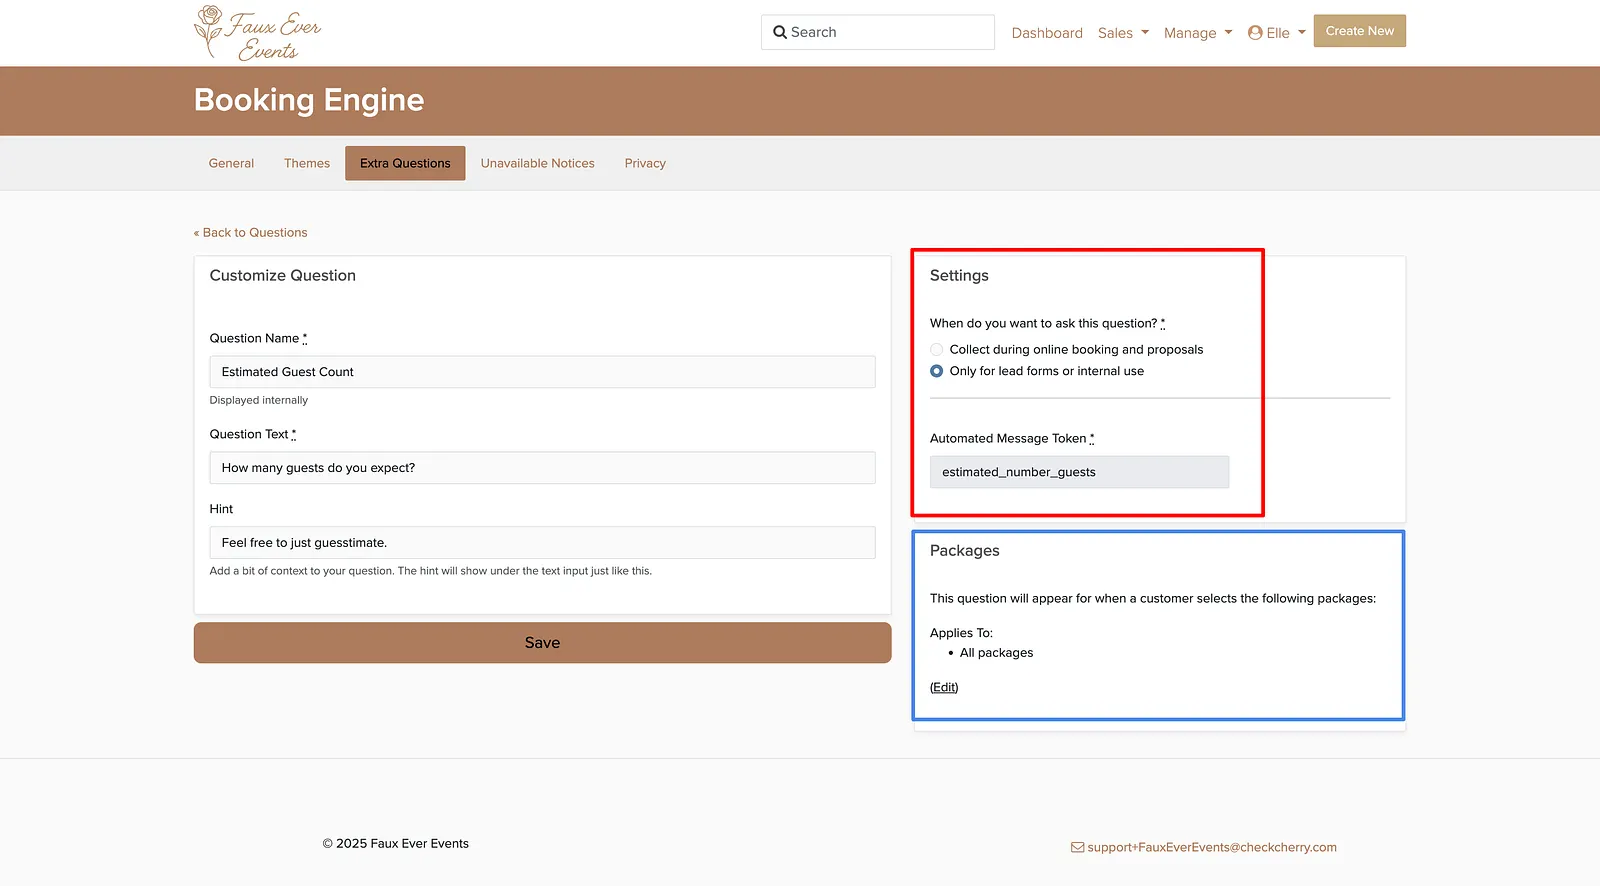Click the Customize Question heading
Screen dimensions: 1600x886
tap(283, 275)
